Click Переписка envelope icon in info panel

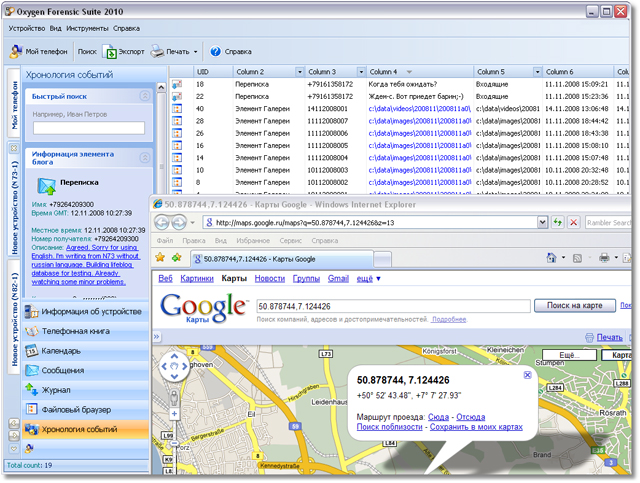pos(47,186)
